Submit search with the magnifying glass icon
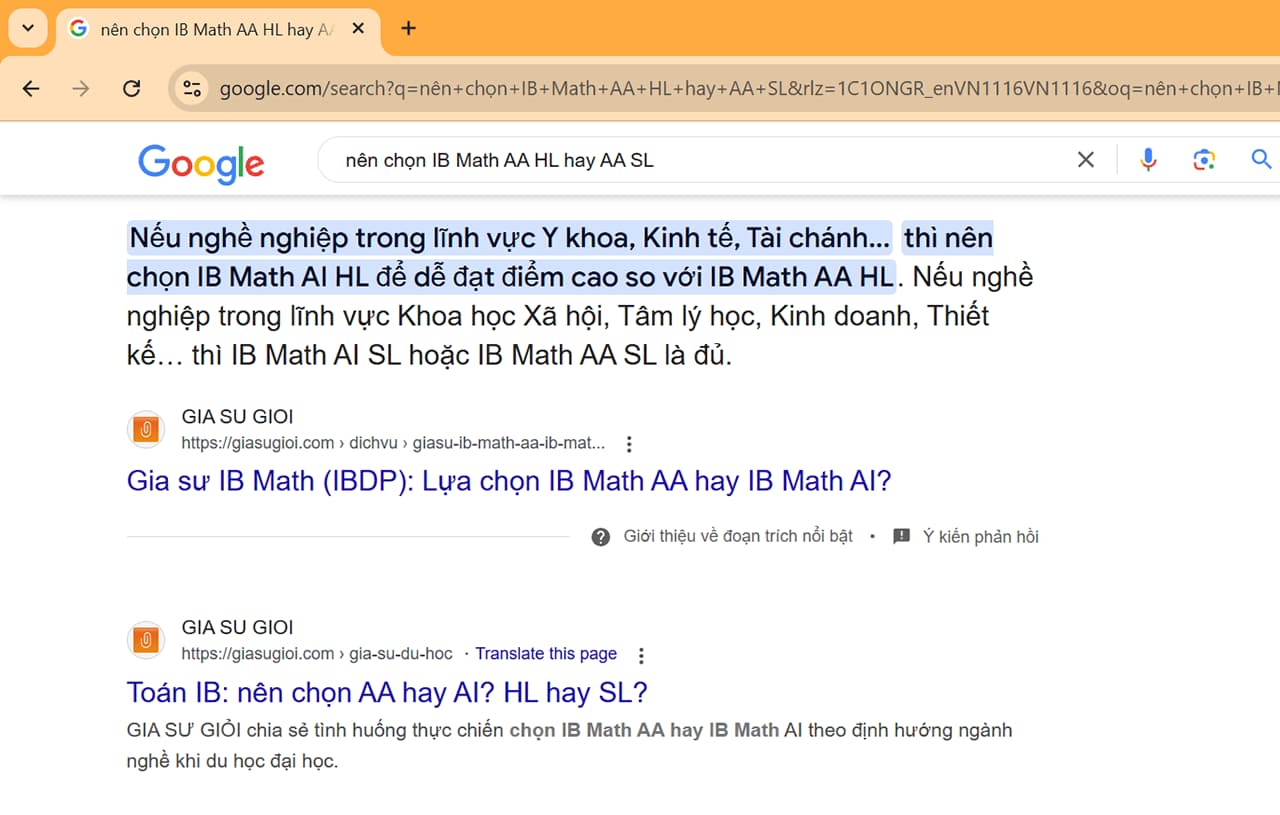Viewport: 1280px width, 815px height. 1261,159
